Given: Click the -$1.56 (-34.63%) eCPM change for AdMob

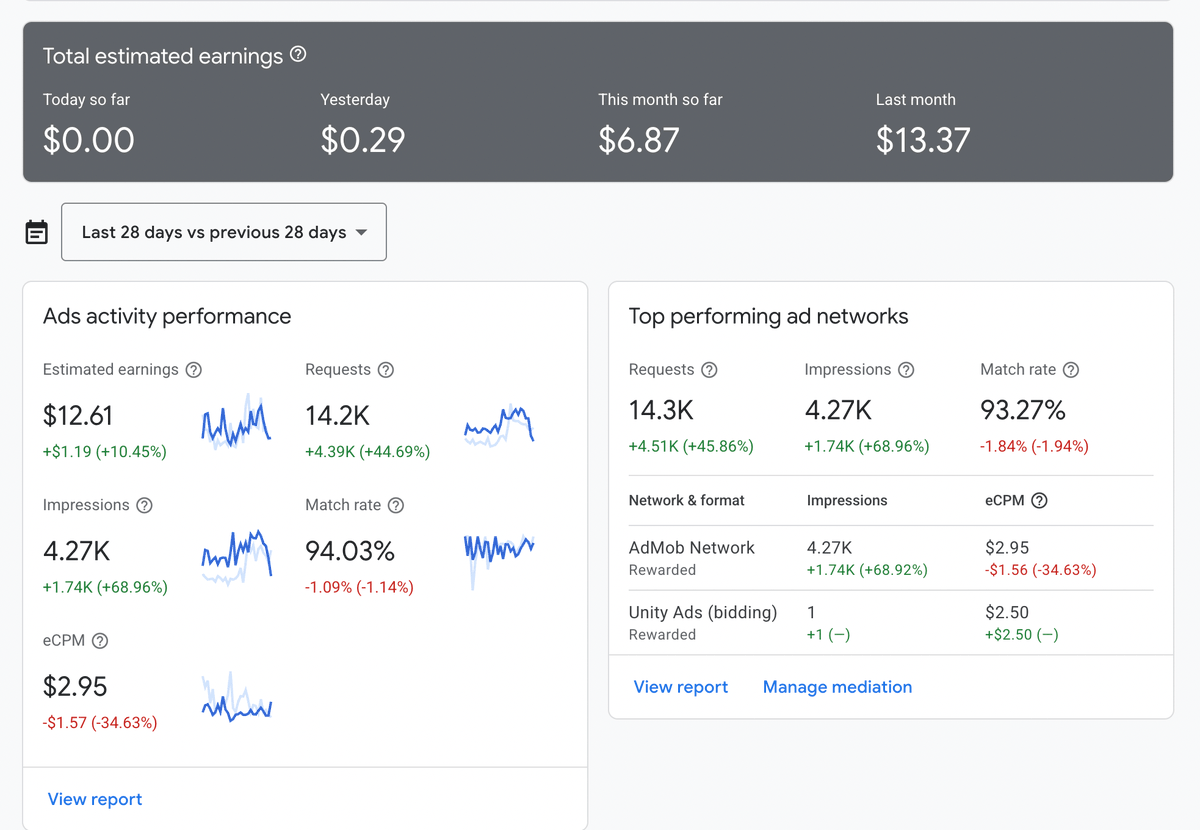Looking at the screenshot, I should coord(1041,570).
